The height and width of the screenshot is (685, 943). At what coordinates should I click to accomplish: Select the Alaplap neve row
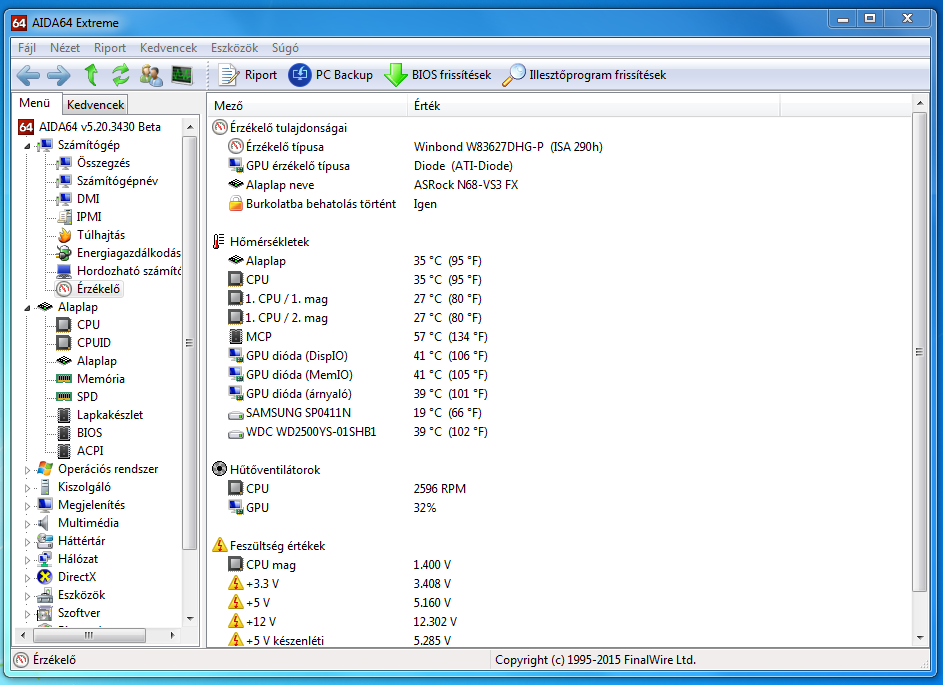tap(373, 185)
